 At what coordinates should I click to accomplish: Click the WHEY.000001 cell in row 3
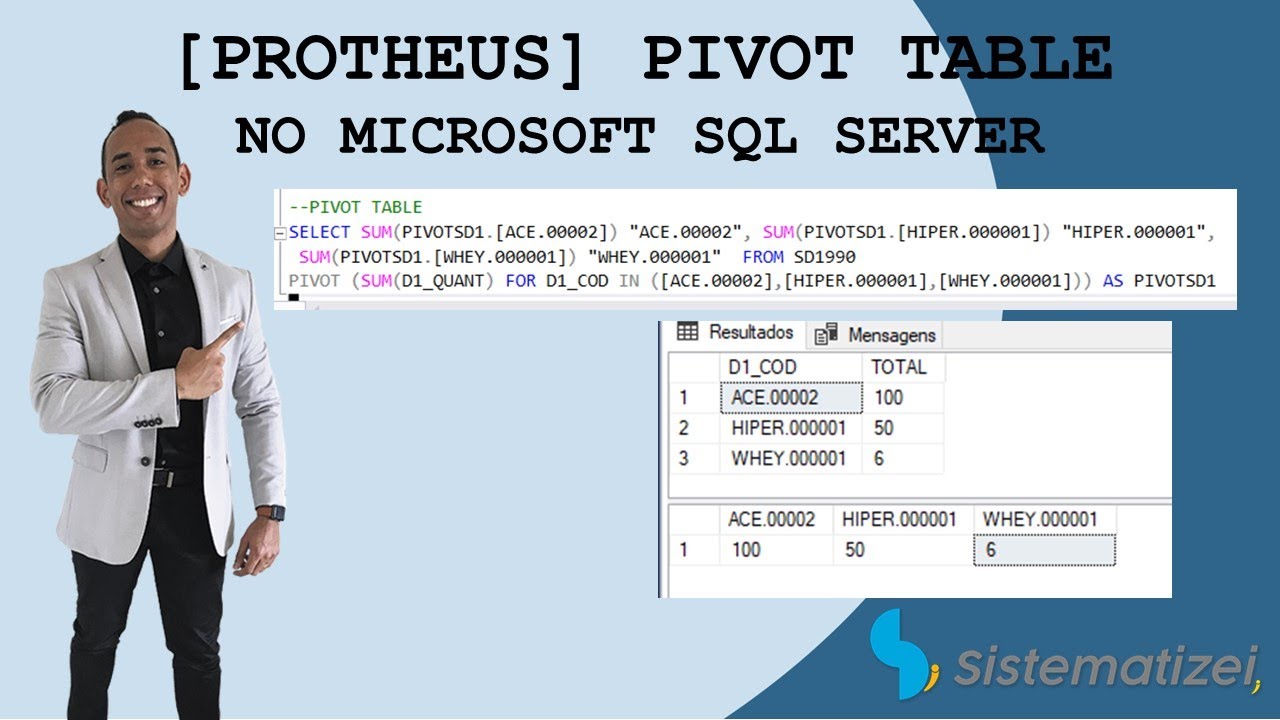[x=791, y=459]
